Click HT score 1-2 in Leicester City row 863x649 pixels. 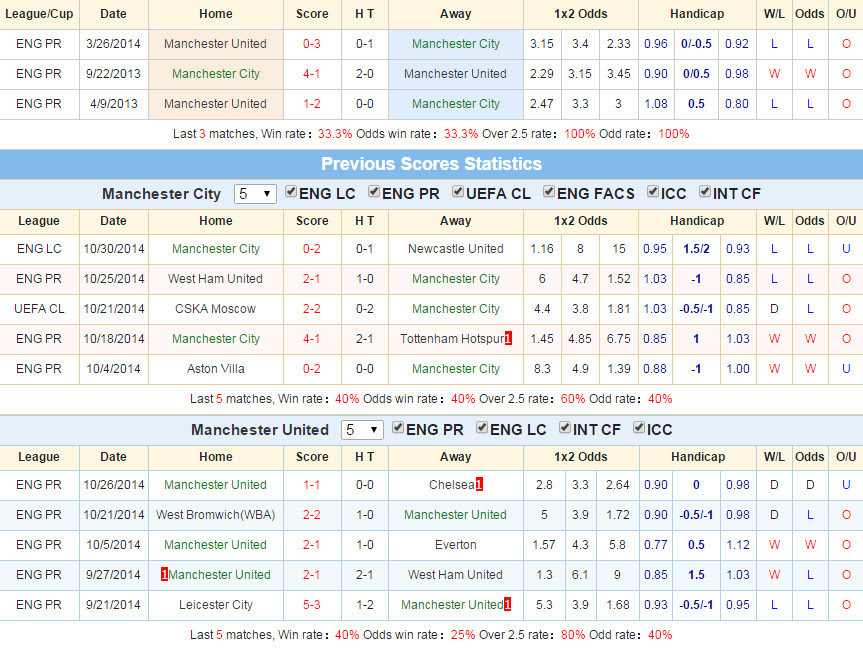click(x=364, y=605)
